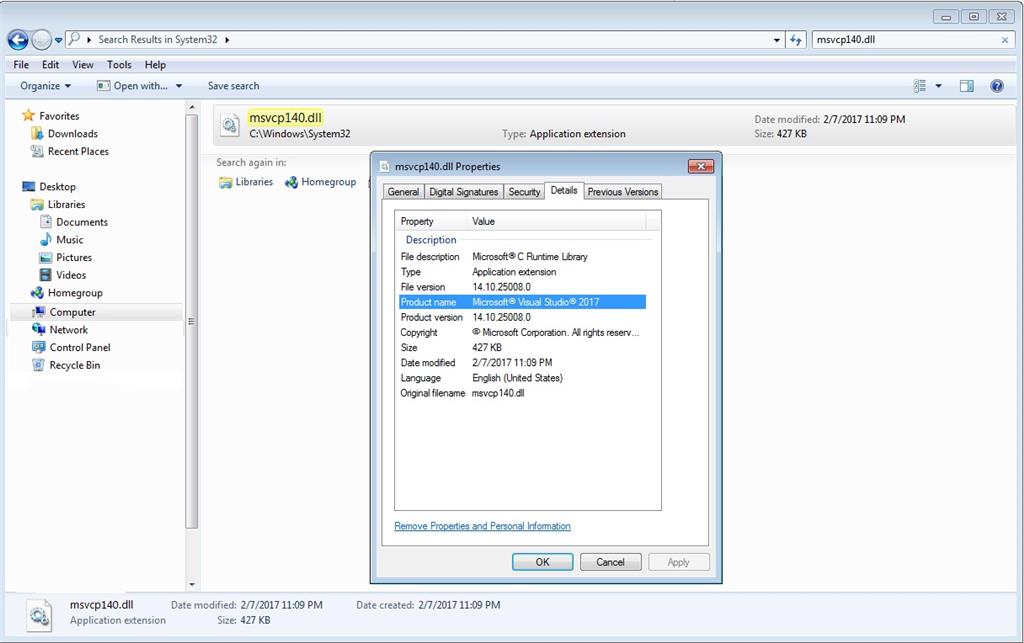Click the file icon in the details pane

pyautogui.click(x=39, y=615)
